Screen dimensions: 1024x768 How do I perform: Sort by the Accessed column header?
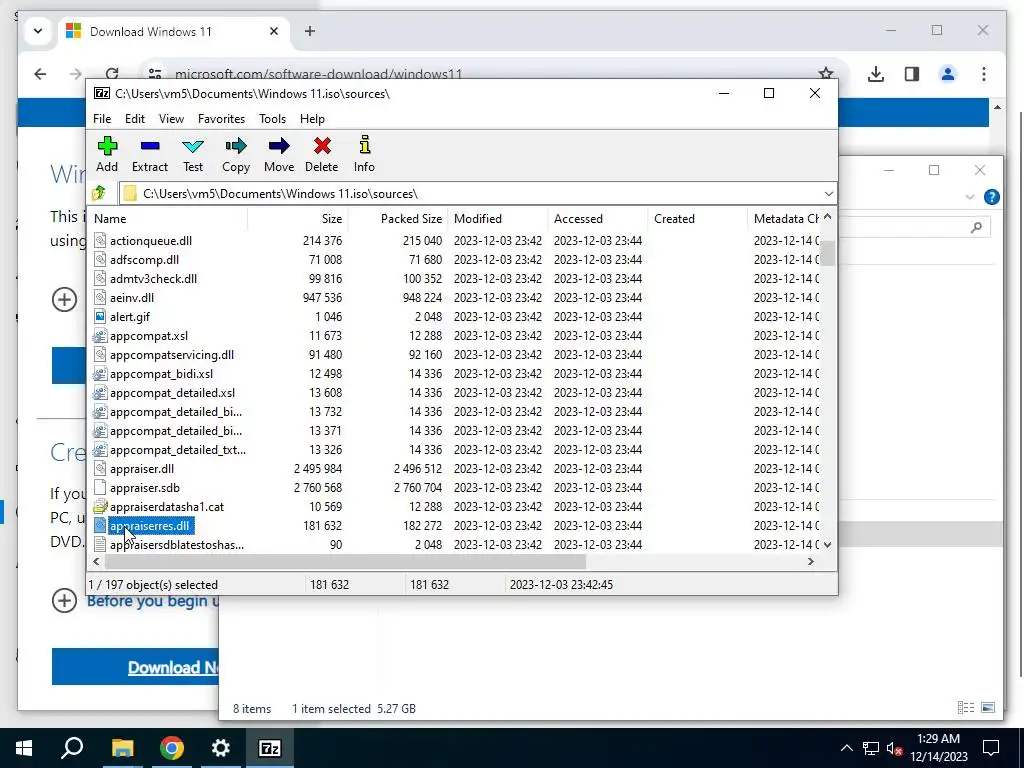[598, 219]
